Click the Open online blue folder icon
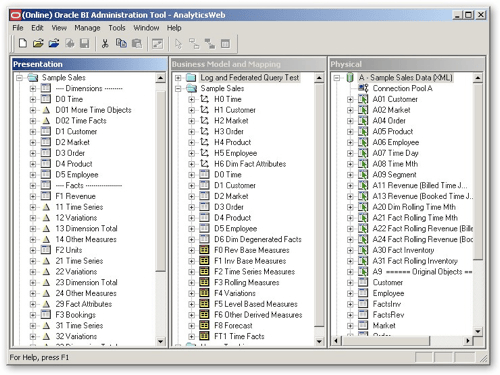The height and width of the screenshot is (375, 500). [54, 43]
